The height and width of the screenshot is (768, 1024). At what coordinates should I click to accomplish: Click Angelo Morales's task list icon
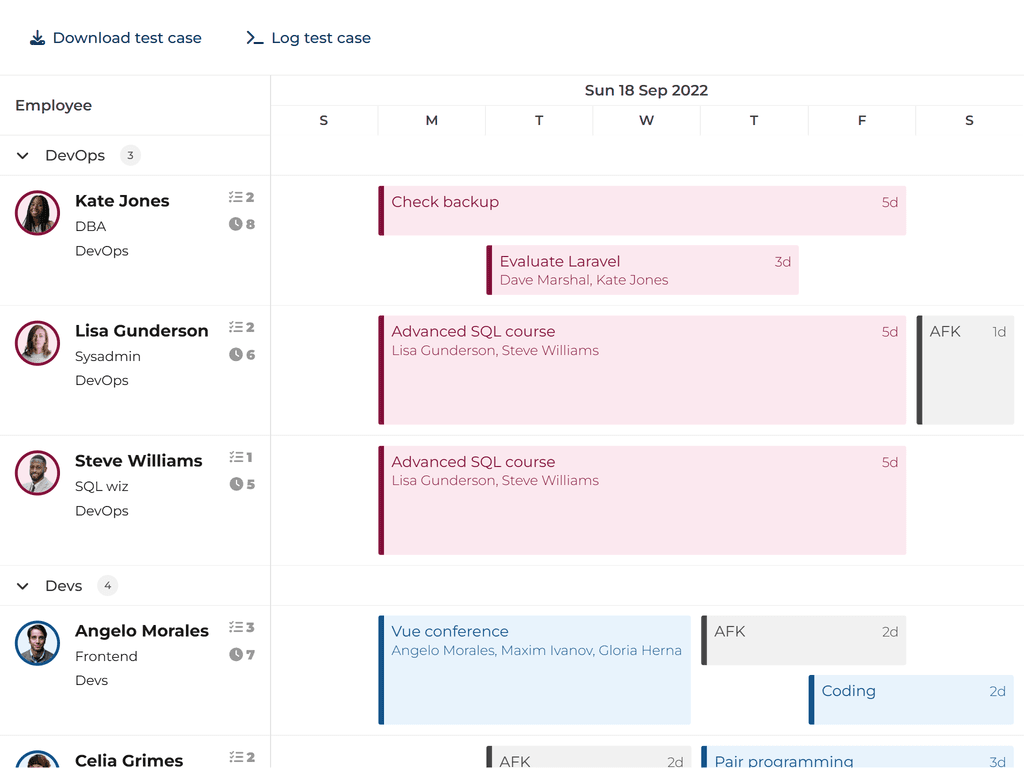tap(235, 627)
